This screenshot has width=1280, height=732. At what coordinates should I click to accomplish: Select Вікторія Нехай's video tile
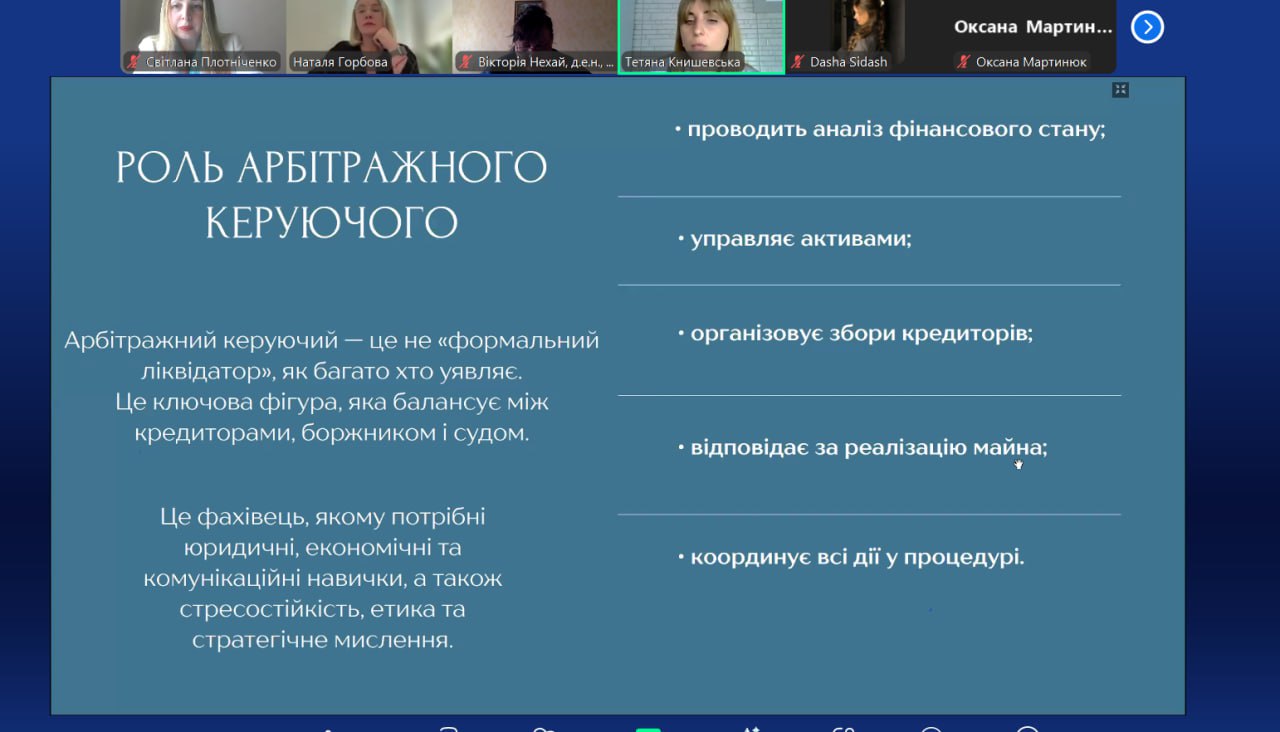point(535,36)
